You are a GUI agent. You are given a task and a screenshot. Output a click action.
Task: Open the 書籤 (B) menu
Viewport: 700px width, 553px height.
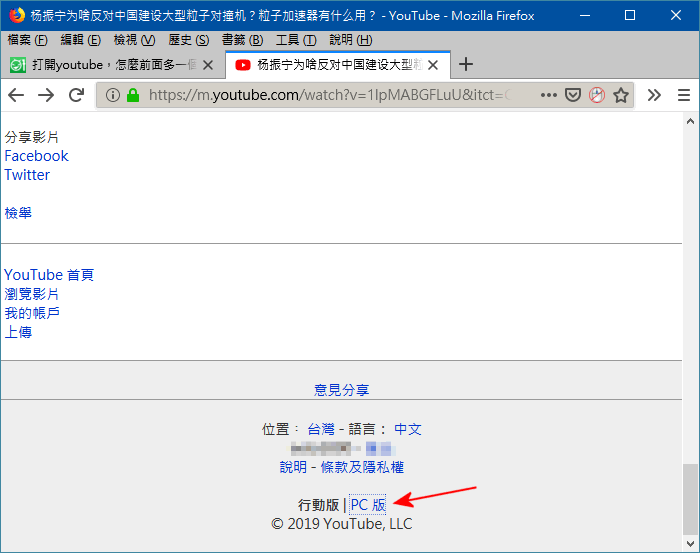[242, 40]
